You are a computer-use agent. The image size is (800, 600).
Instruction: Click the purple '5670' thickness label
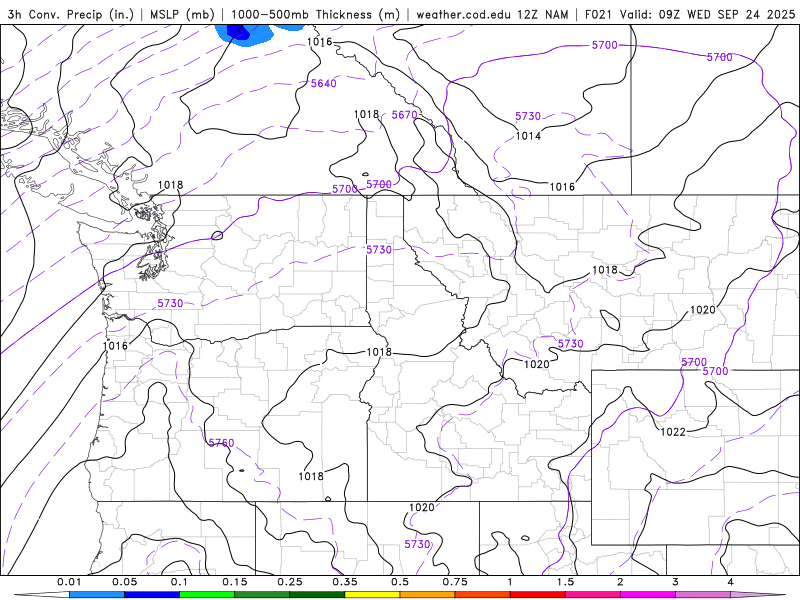[x=405, y=115]
